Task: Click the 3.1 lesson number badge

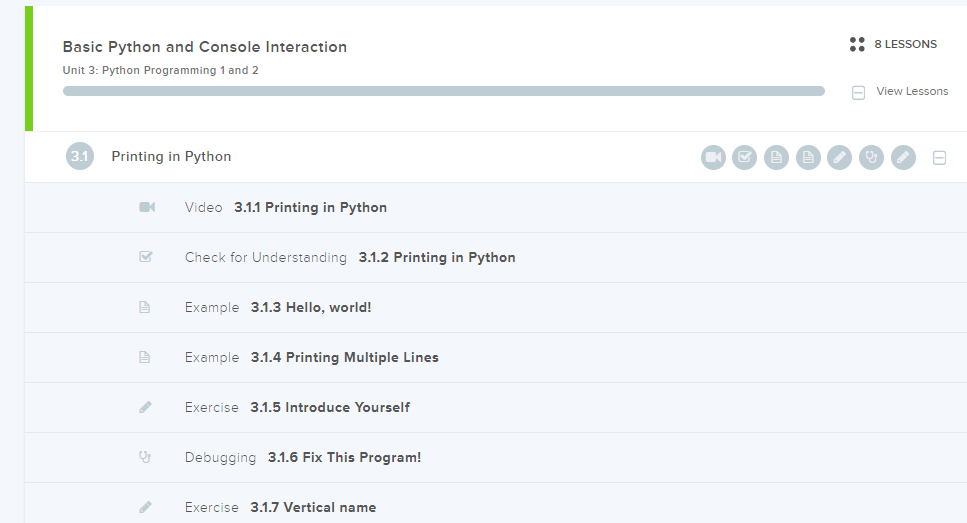Action: click(80, 157)
